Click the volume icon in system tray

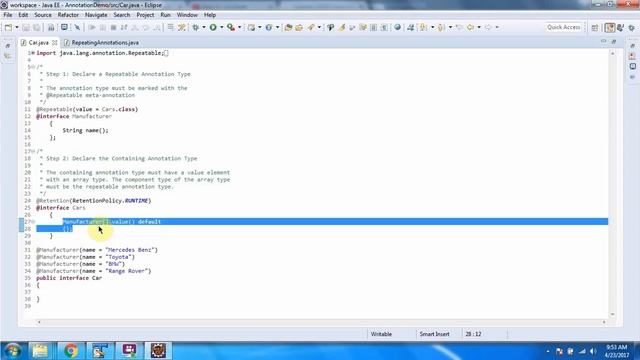click(593, 351)
